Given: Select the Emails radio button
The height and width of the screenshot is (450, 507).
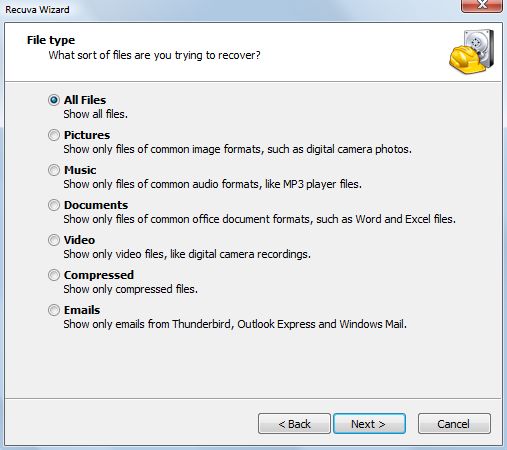Looking at the screenshot, I should click(54, 310).
